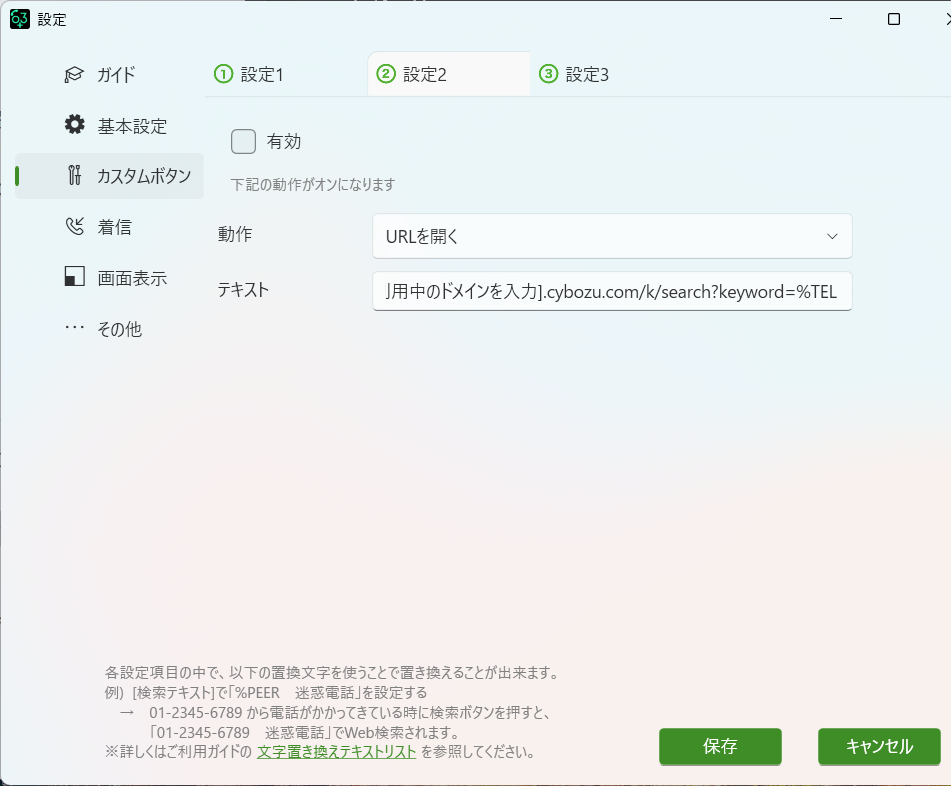Click the chevron arrow of 動作 combo box
This screenshot has height=786, width=951.
832,236
